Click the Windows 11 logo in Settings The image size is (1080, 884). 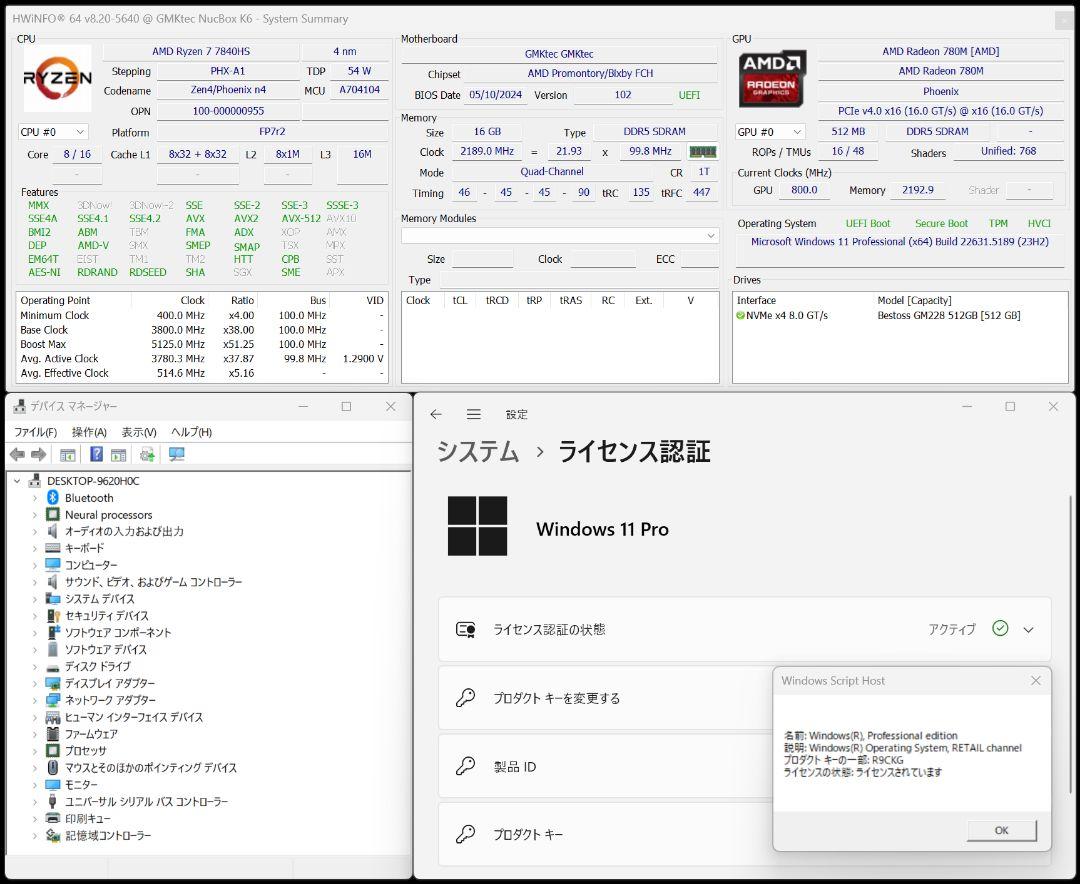click(x=477, y=526)
